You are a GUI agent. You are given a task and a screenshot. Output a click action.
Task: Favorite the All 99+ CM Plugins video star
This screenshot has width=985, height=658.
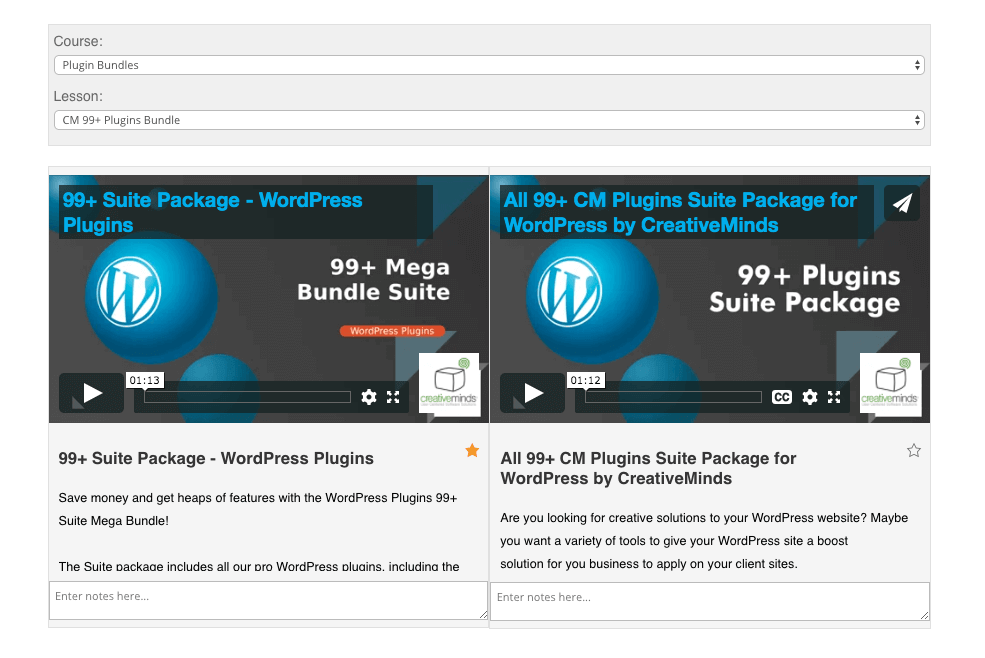(913, 451)
